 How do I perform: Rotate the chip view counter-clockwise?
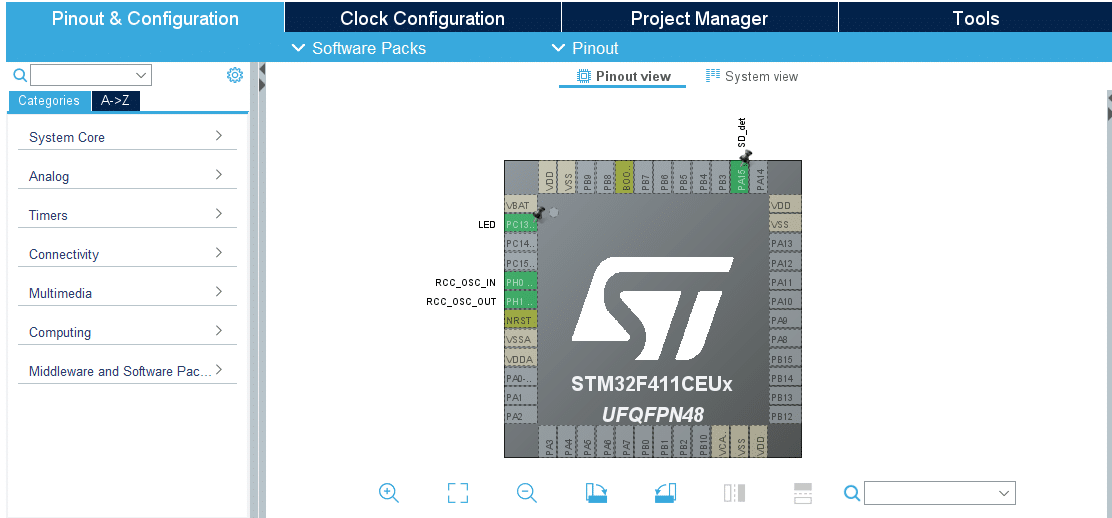[x=665, y=493]
